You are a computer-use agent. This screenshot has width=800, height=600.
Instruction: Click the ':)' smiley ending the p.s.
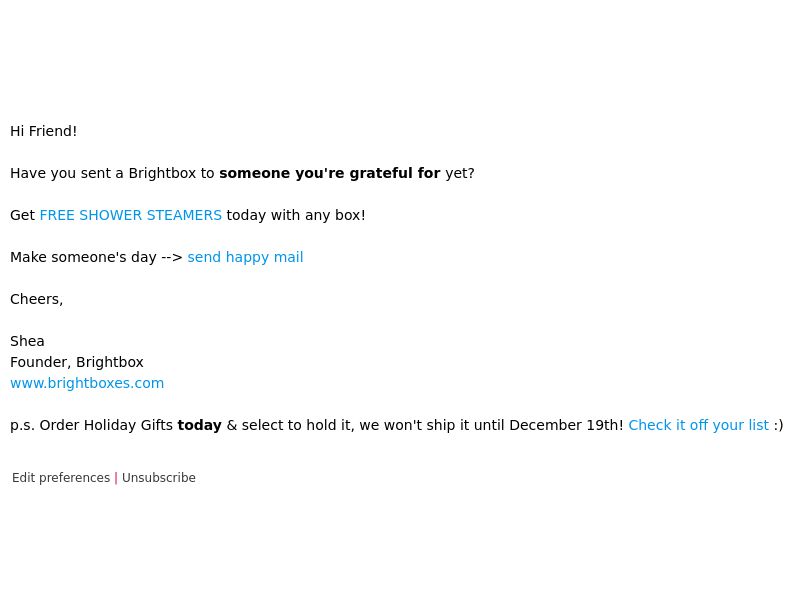779,425
